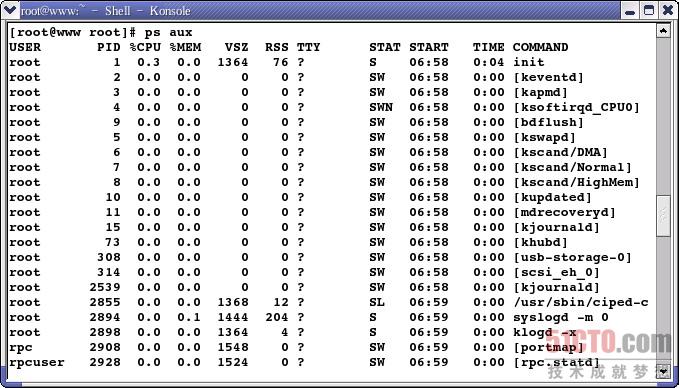This screenshot has height=388, width=679.
Task: Click the scrollbar down arrow
Action: click(663, 370)
